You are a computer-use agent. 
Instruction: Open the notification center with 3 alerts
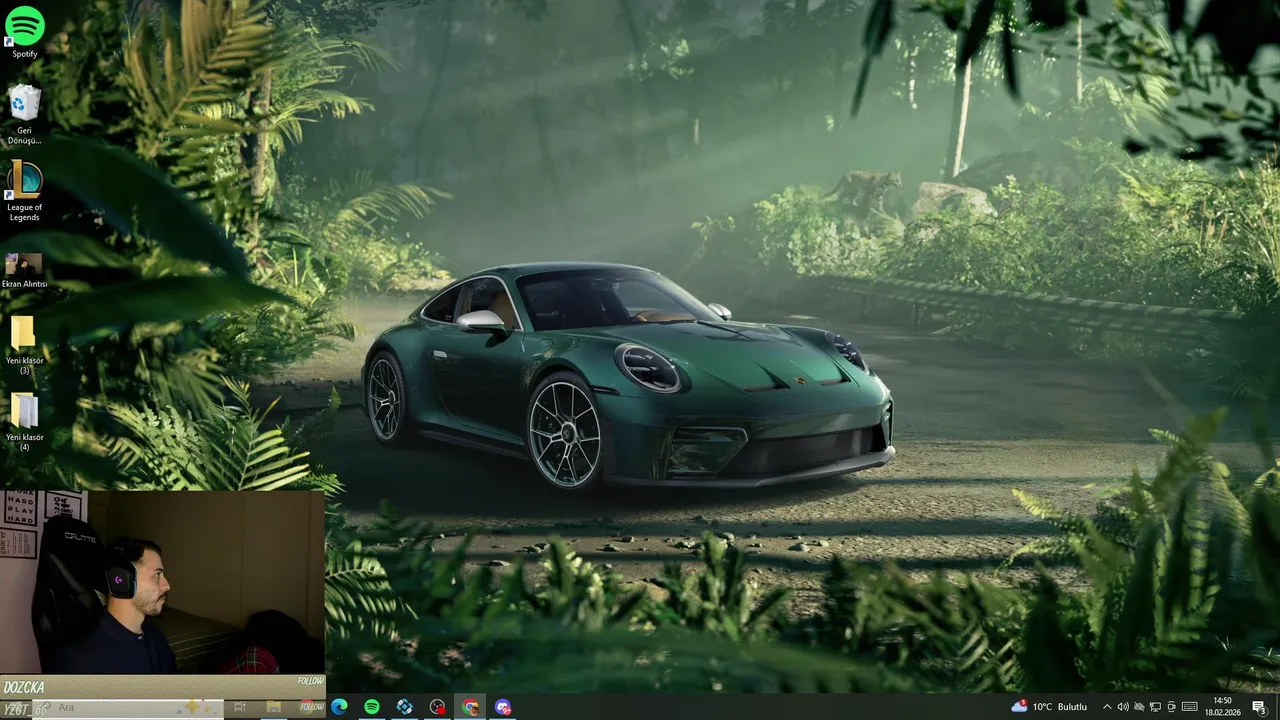1260,707
